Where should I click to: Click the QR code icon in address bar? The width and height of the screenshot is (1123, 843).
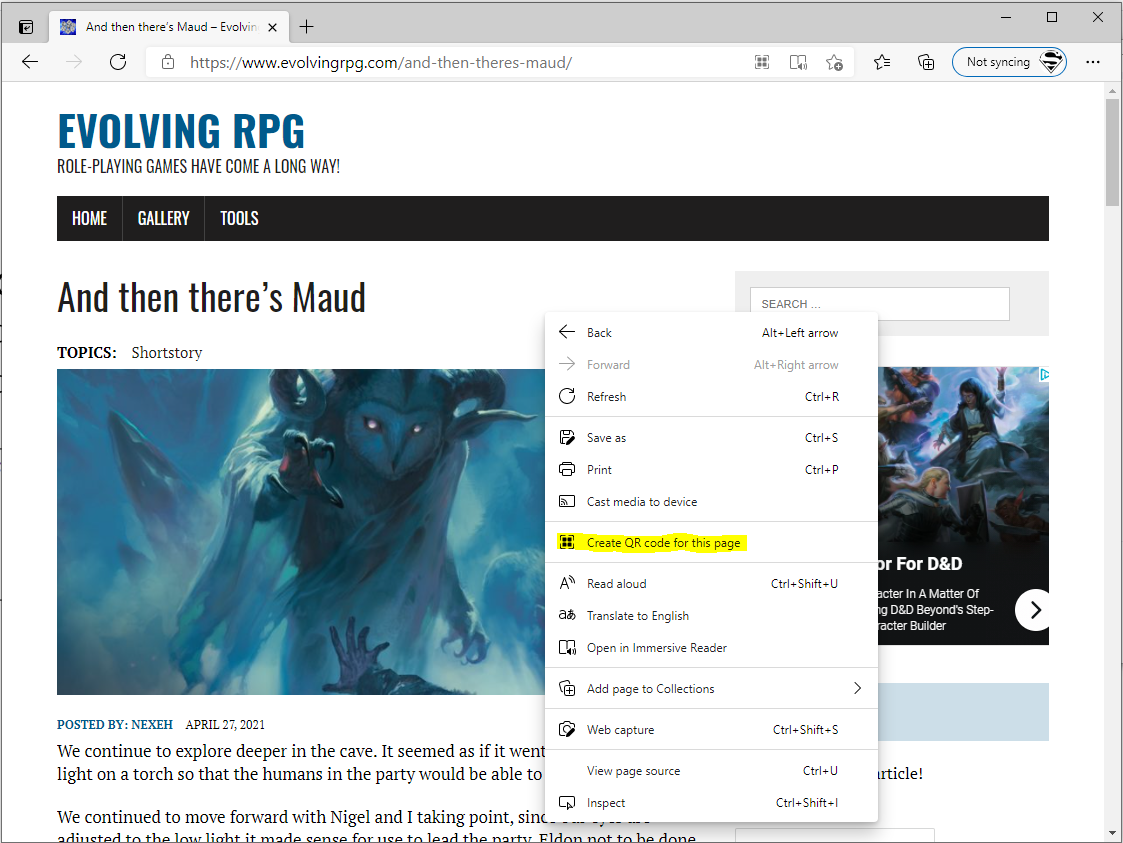click(762, 62)
